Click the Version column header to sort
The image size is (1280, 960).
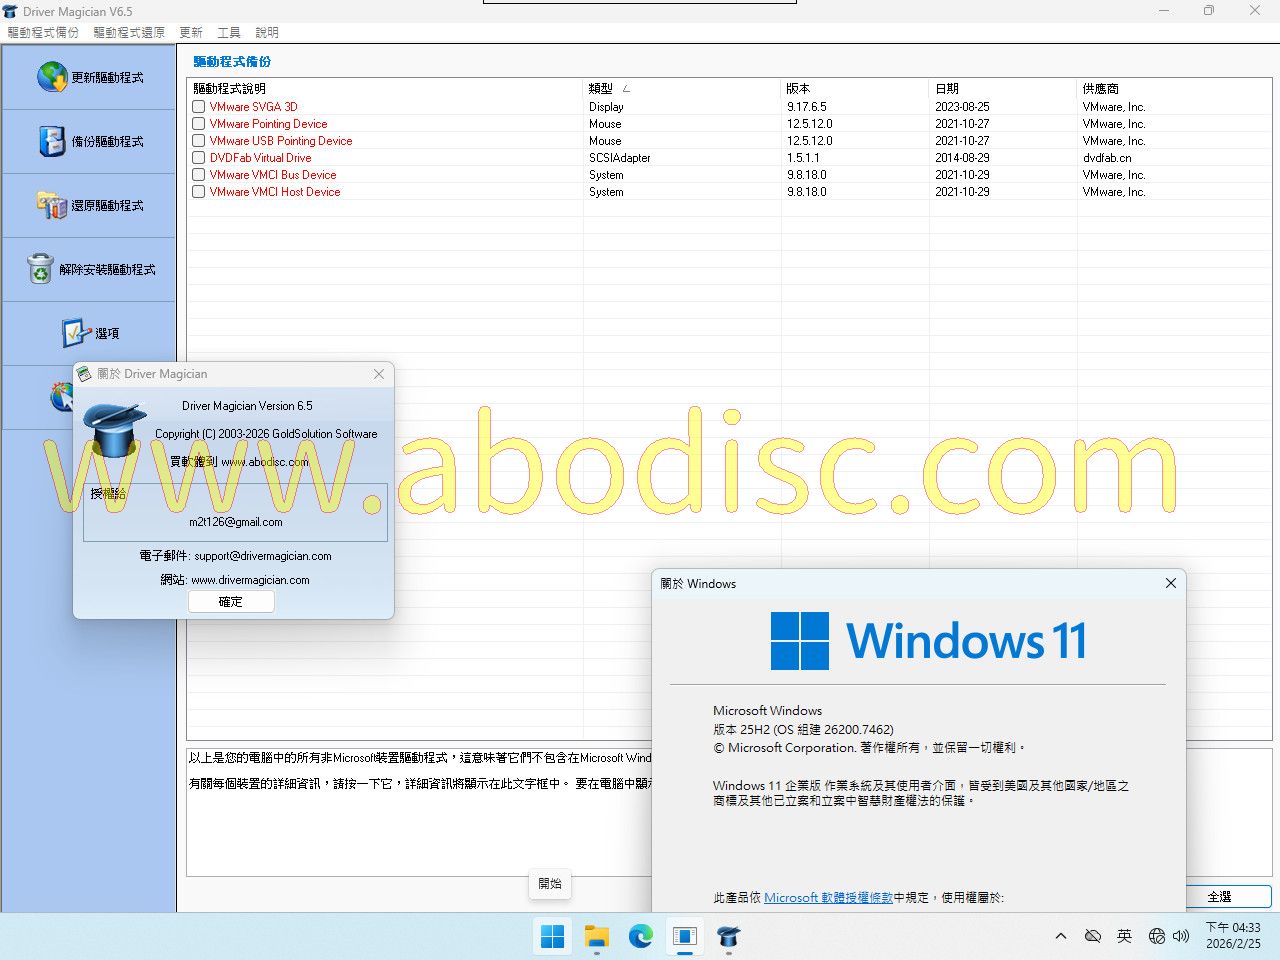[x=798, y=89]
